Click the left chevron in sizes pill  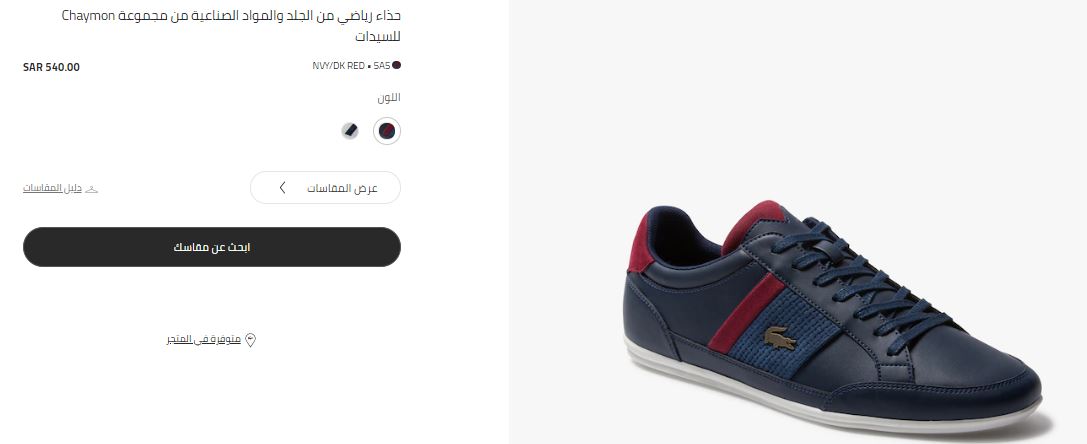[282, 188]
